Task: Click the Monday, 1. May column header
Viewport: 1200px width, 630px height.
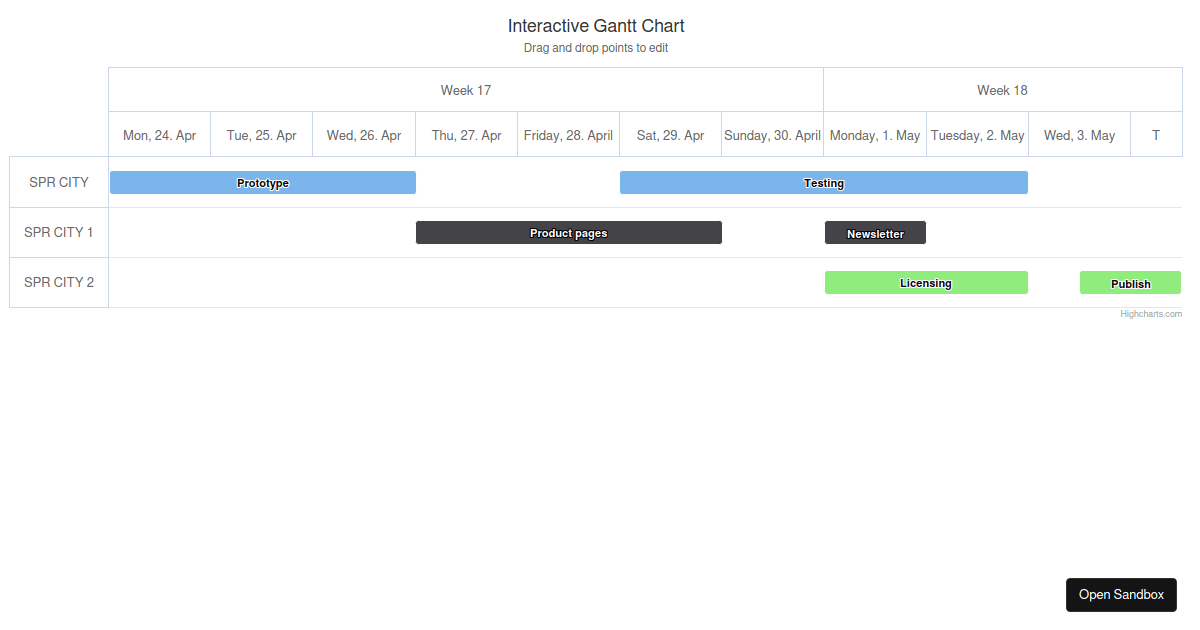Action: pos(874,134)
